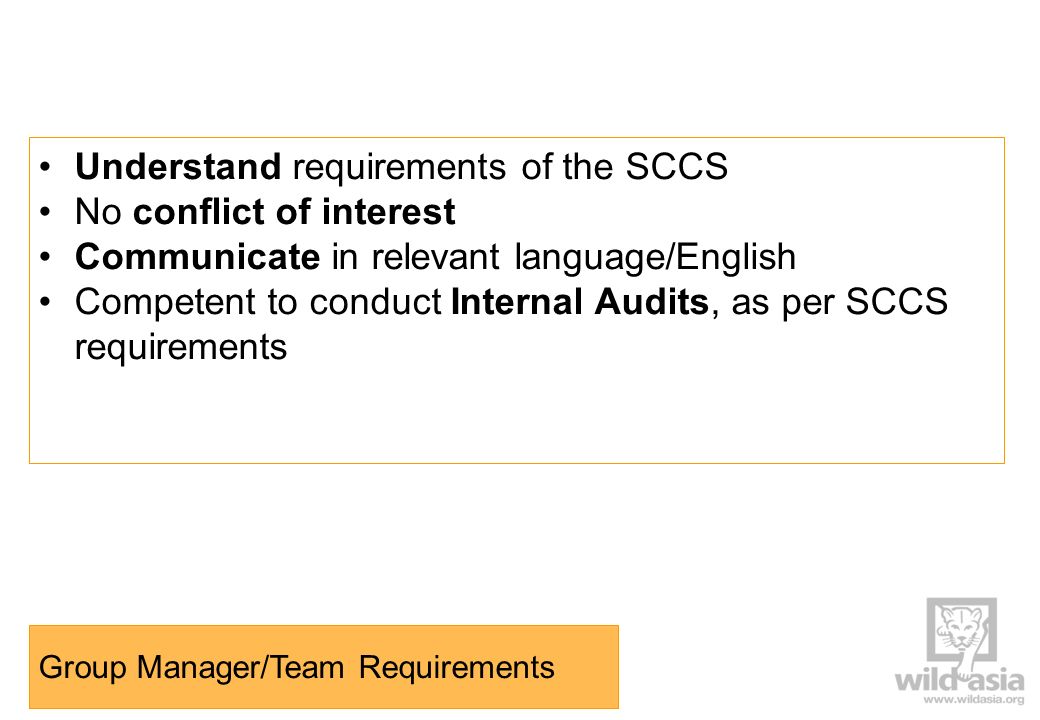Select the orange Group Manager/Team Requirements box
The height and width of the screenshot is (720, 1040).
[324, 666]
